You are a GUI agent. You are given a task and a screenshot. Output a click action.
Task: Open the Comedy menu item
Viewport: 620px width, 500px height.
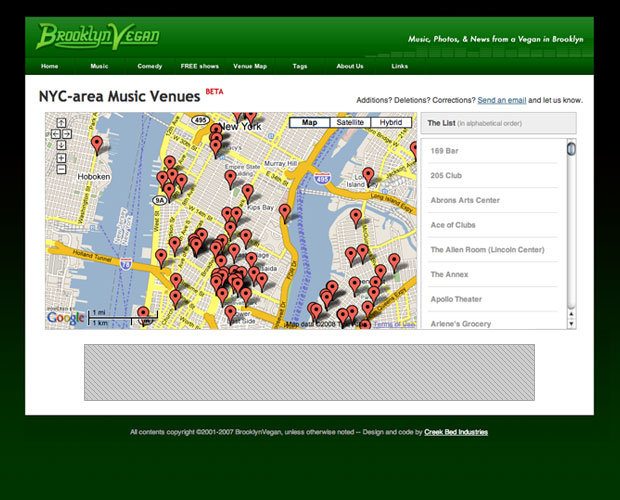[x=149, y=66]
